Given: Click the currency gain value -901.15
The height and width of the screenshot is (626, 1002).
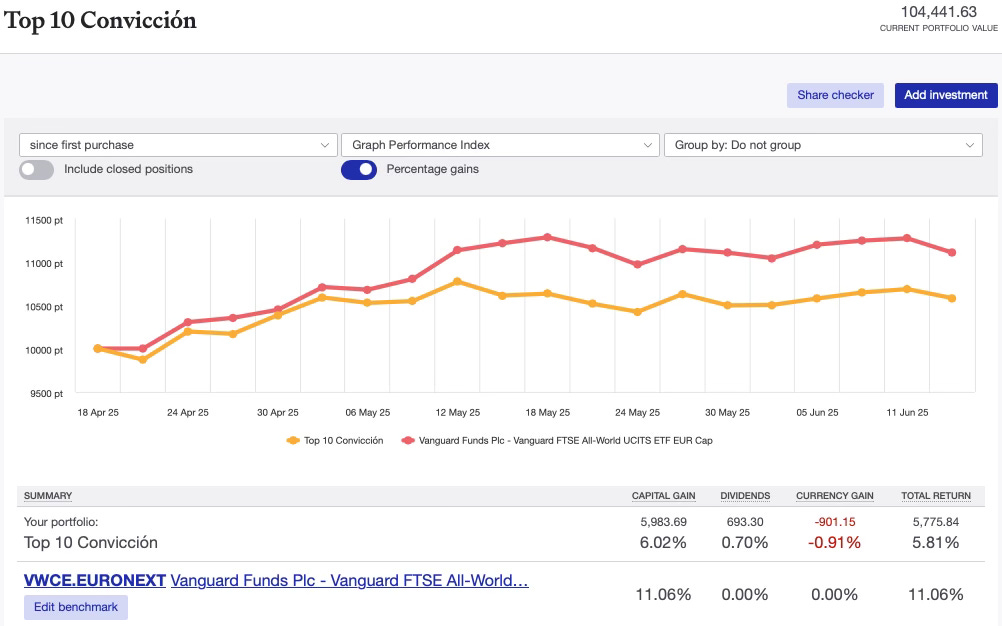Looking at the screenshot, I should (835, 522).
